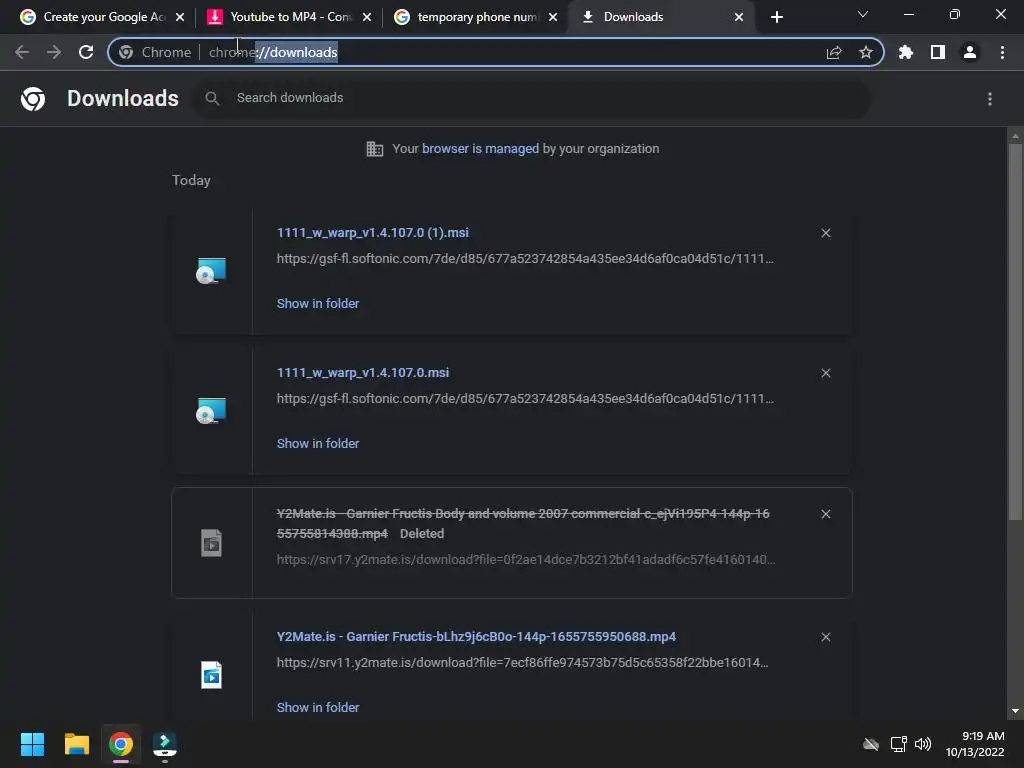Open the clock showing 9:19 AM
The height and width of the screenshot is (768, 1024).
click(x=975, y=744)
